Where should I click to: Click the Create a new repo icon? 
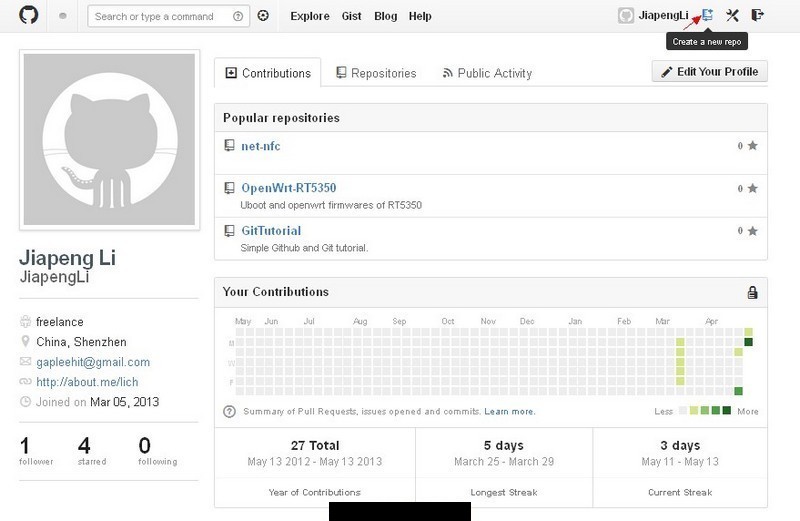(707, 15)
